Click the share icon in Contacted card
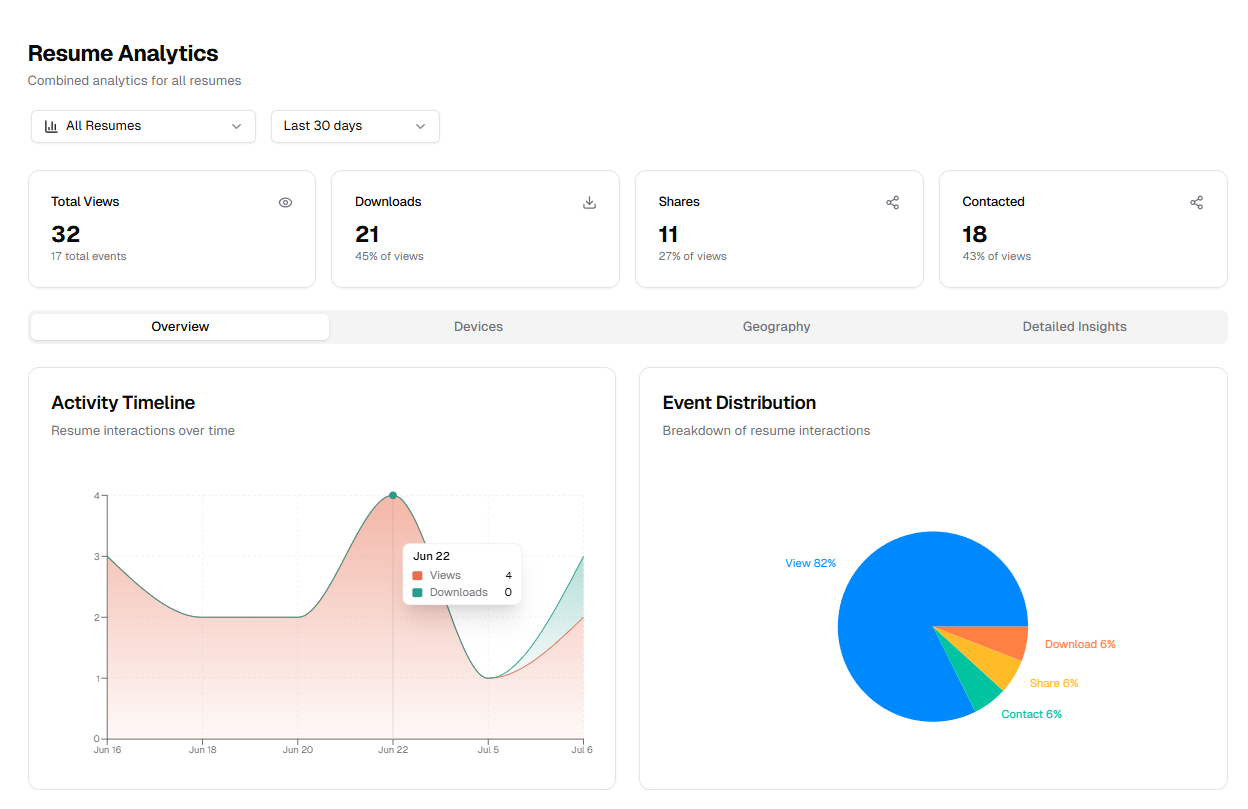Screen dimensions: 1248x809 1196,202
